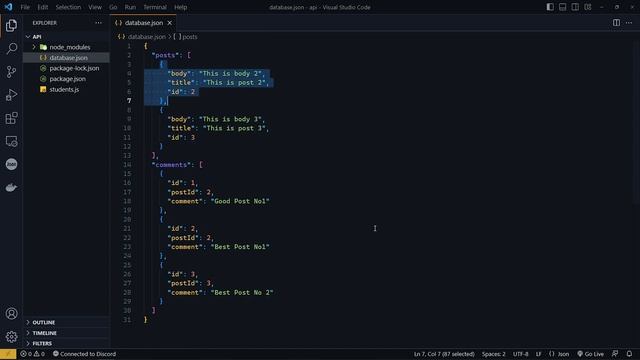Image resolution: width=640 pixels, height=360 pixels.
Task: Close the database.json tab
Action: pyautogui.click(x=169, y=23)
